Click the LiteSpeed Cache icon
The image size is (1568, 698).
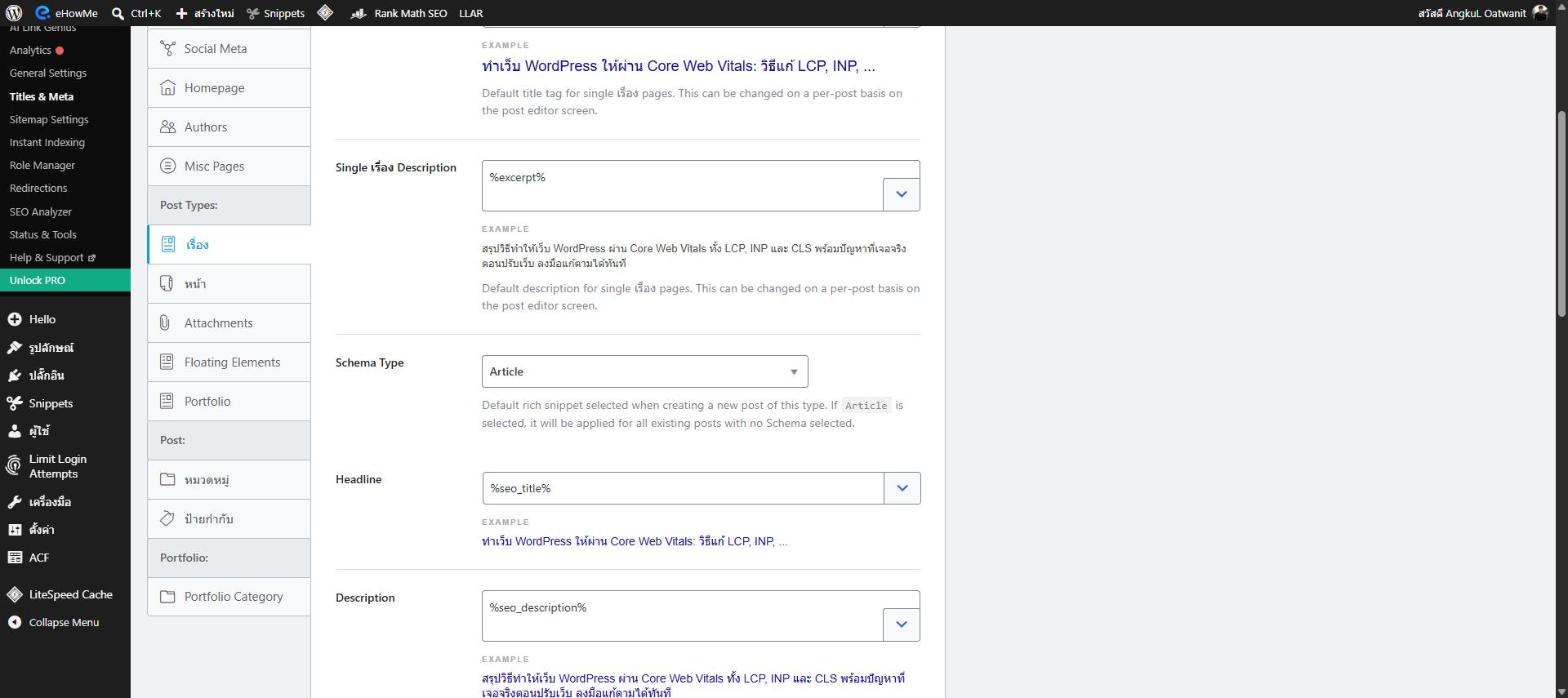coord(14,595)
